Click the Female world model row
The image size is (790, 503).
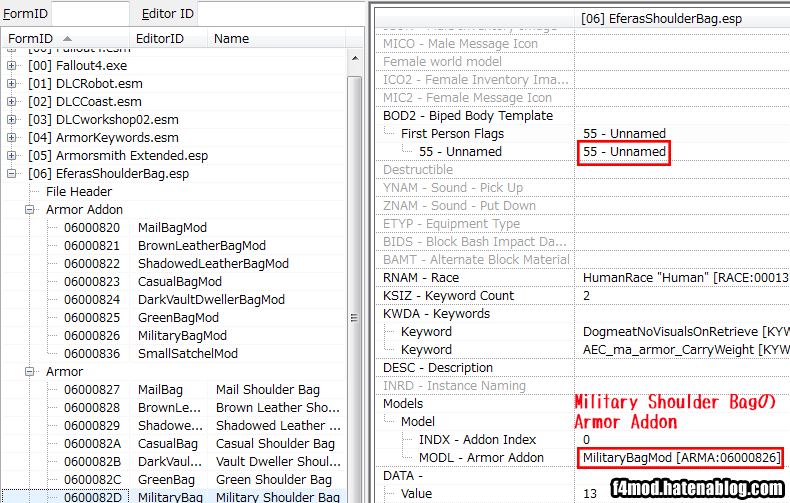click(x=442, y=61)
